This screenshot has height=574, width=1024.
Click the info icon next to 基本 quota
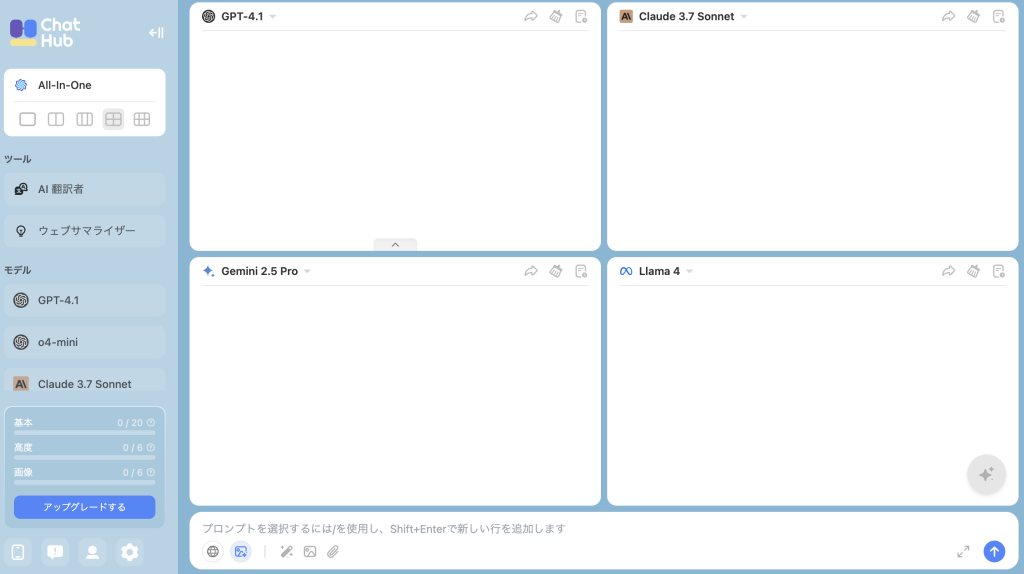151,423
